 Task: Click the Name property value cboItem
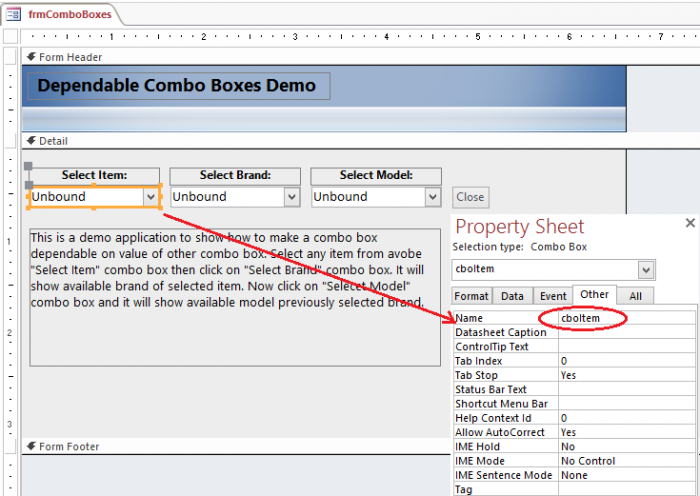(627, 318)
